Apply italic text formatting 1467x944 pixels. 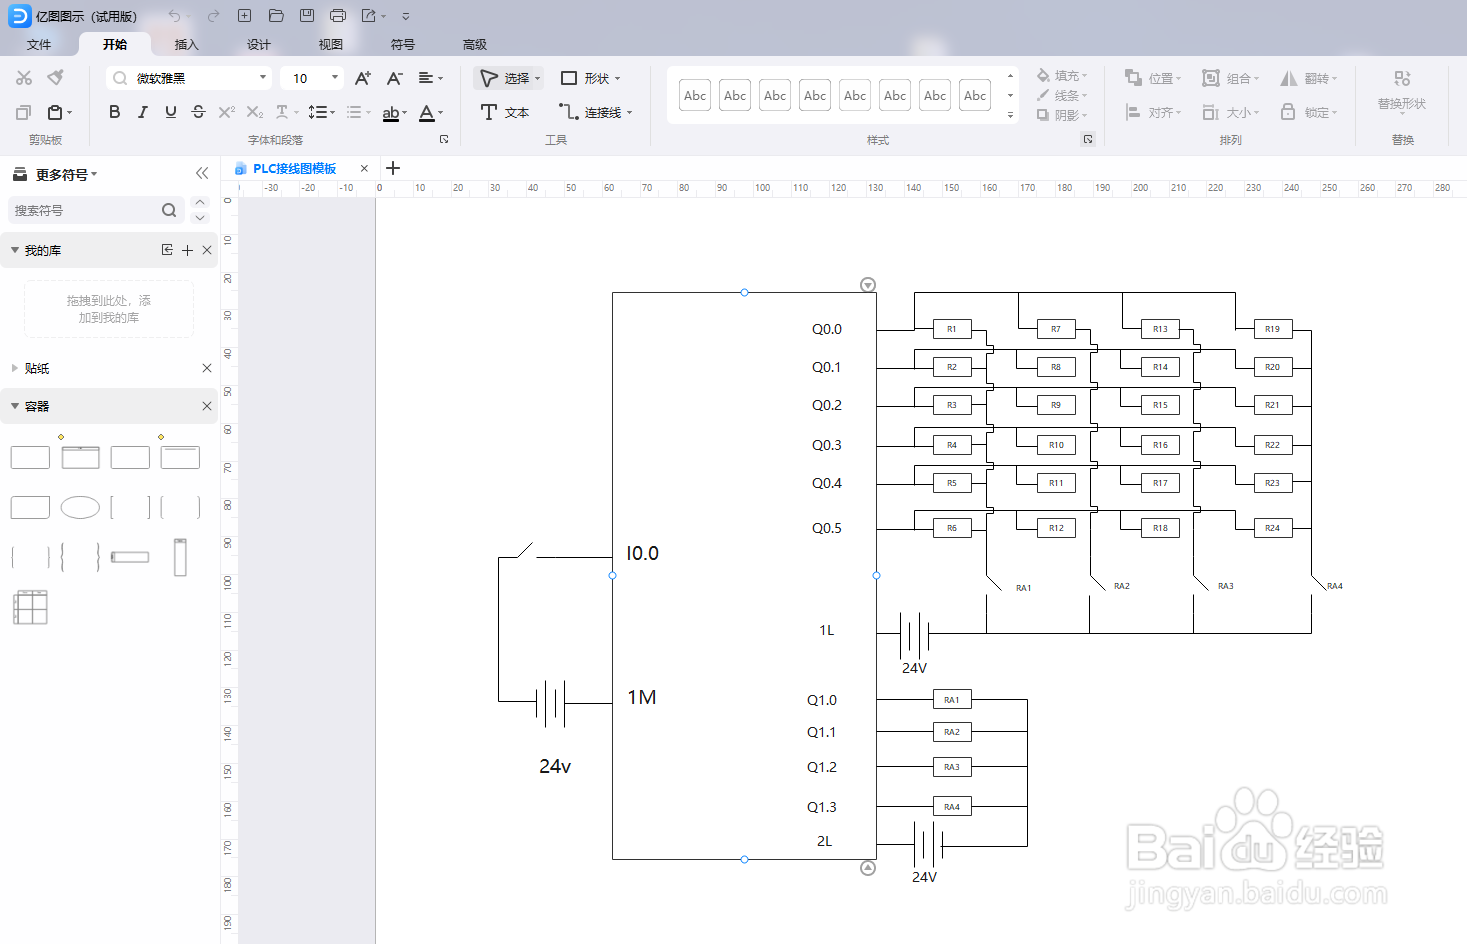(x=142, y=112)
